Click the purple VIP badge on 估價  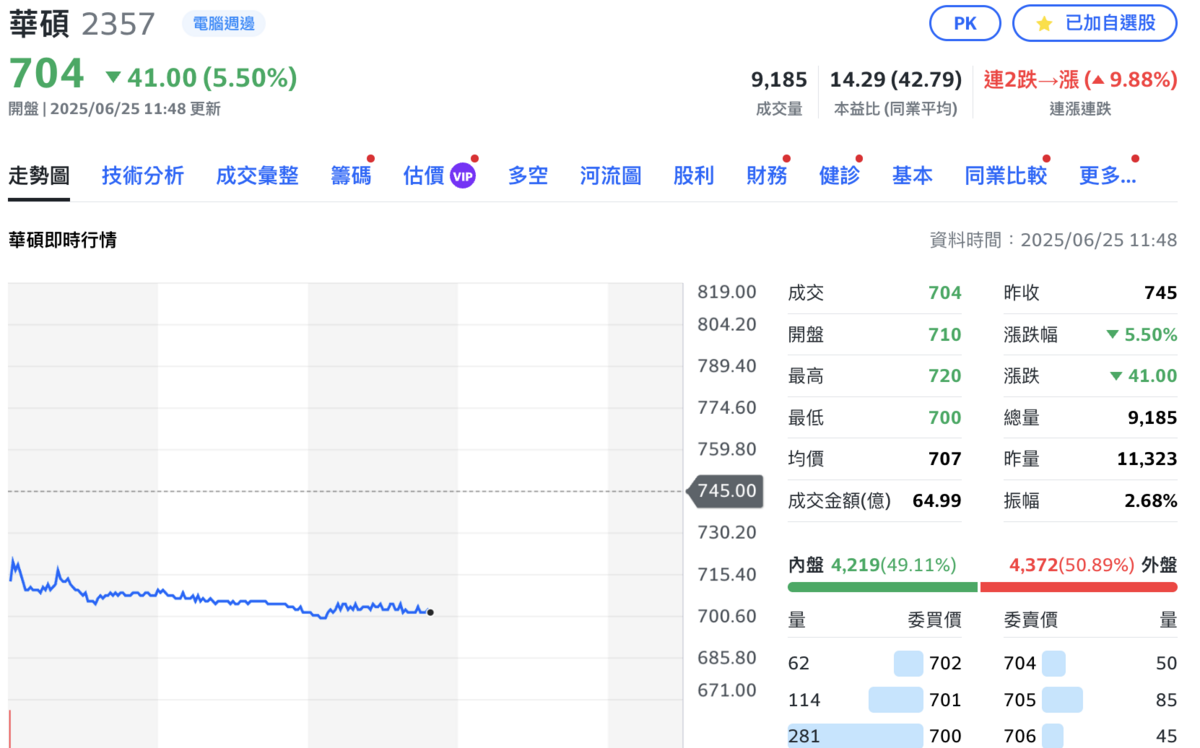pyautogui.click(x=462, y=175)
